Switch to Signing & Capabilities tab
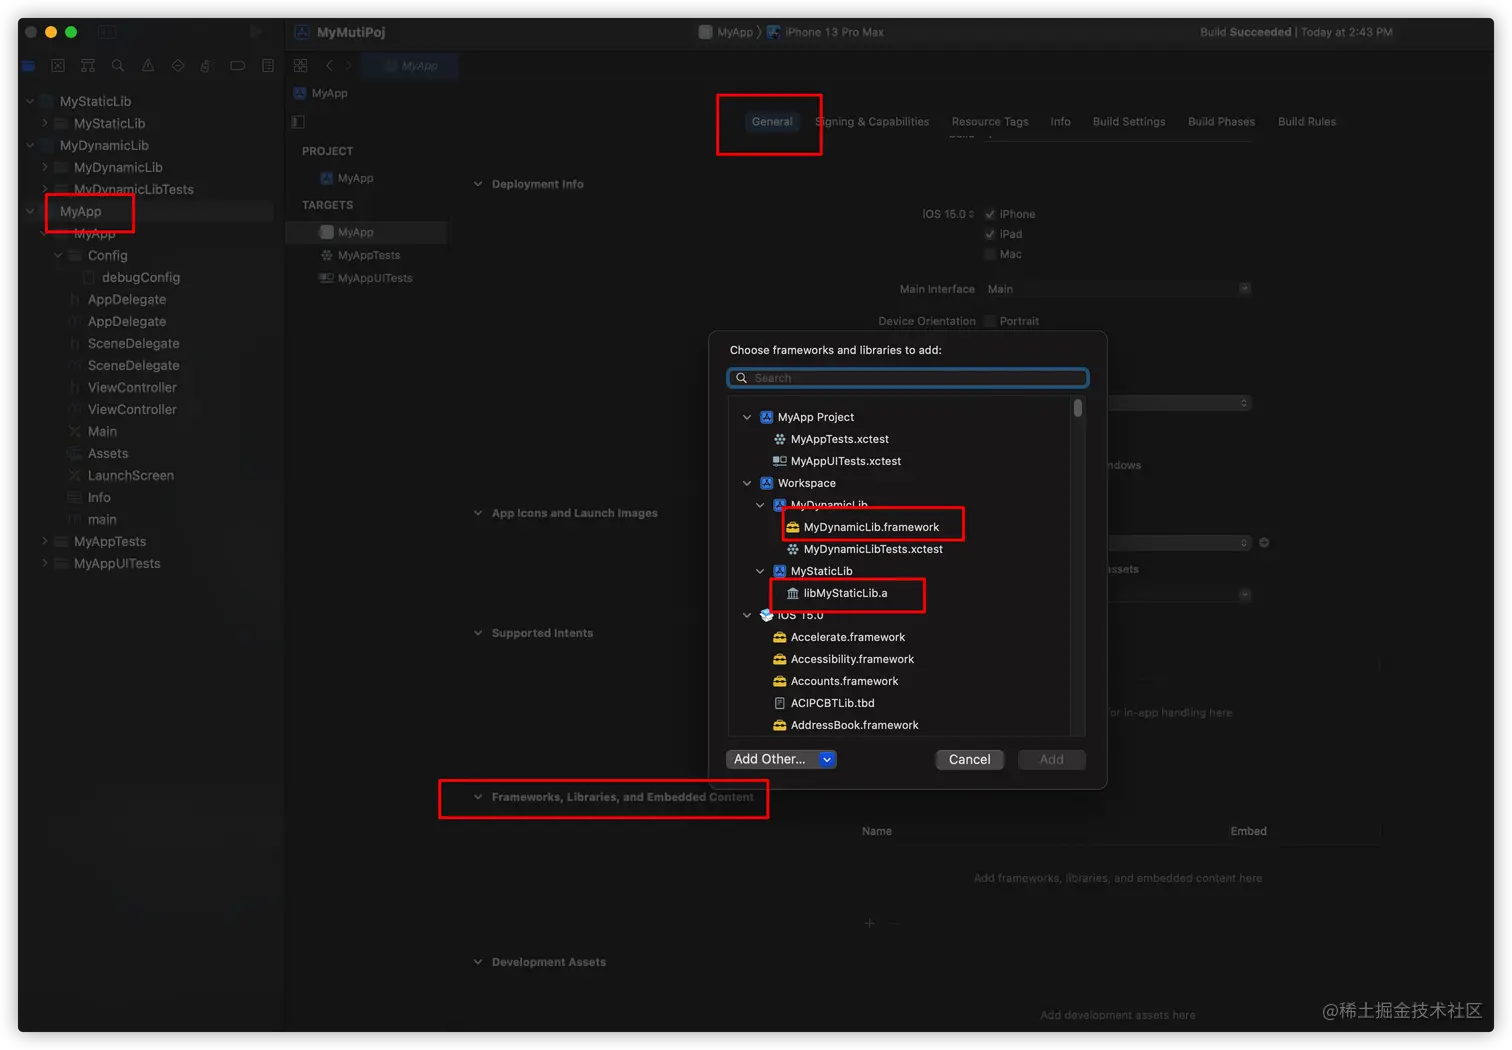Image resolution: width=1512 pixels, height=1050 pixels. 872,122
